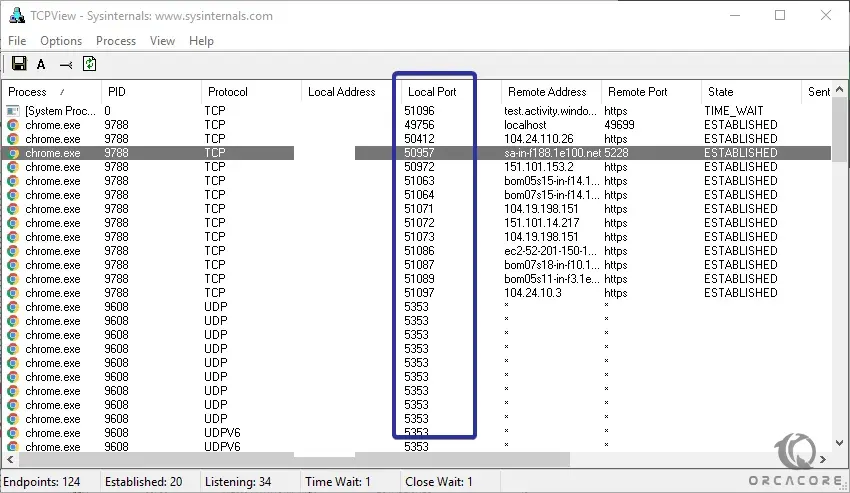Click Chrome icon in the highlighted port 50957 row
This screenshot has height=493, width=850.
pos(13,153)
